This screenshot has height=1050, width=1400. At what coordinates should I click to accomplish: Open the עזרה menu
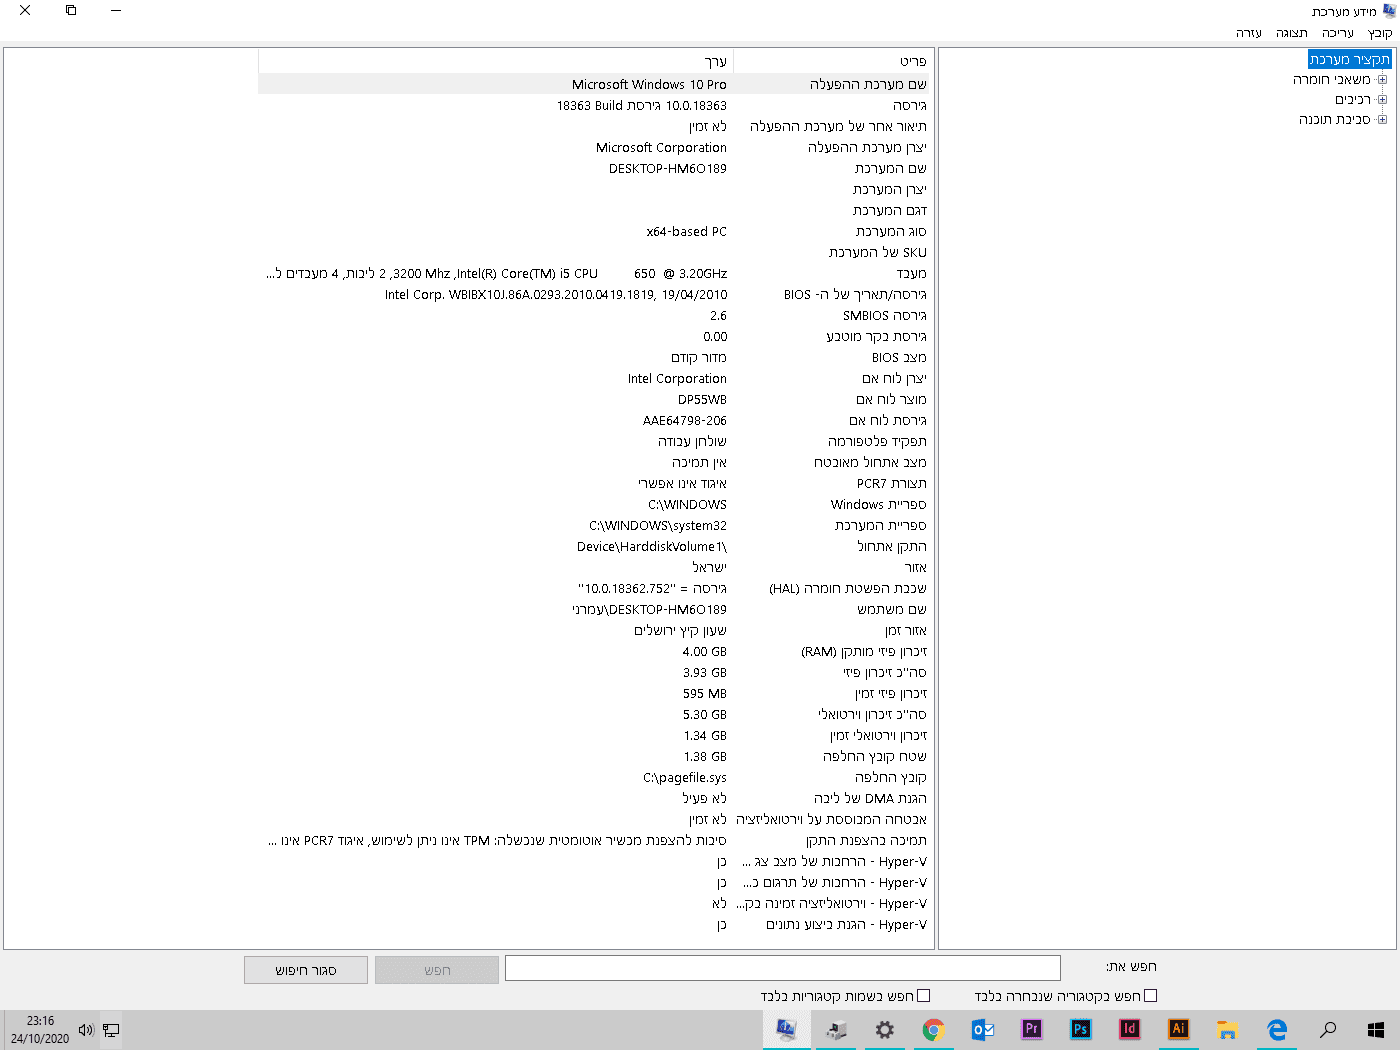pos(1249,33)
